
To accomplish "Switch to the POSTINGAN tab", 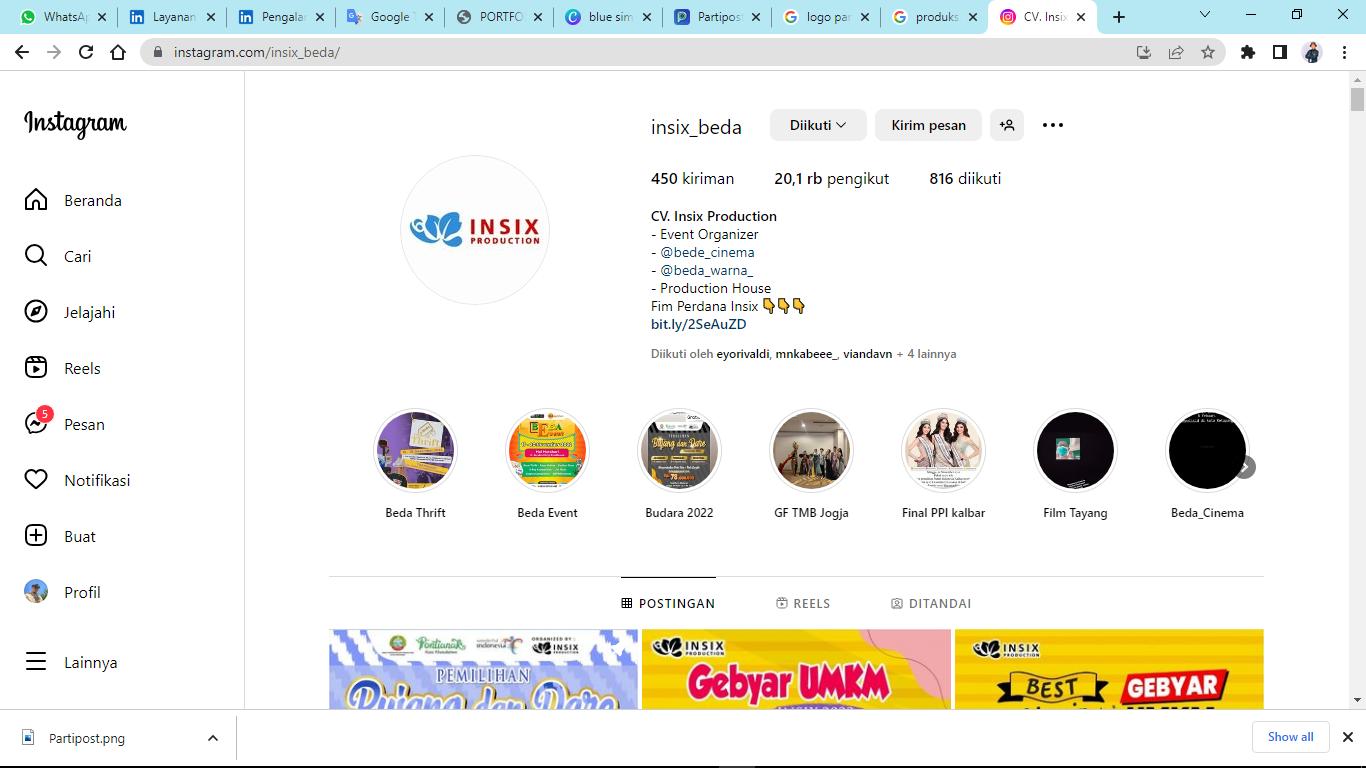I will pos(668,603).
